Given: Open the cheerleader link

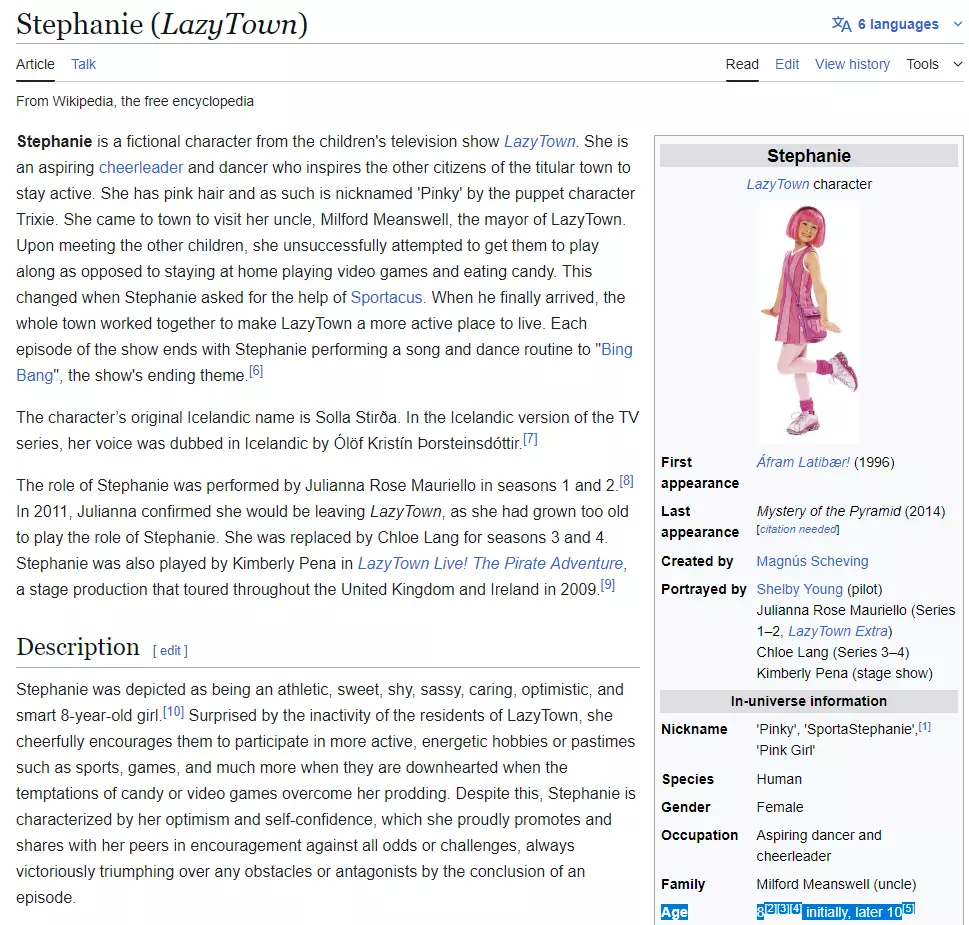Looking at the screenshot, I should [x=141, y=167].
